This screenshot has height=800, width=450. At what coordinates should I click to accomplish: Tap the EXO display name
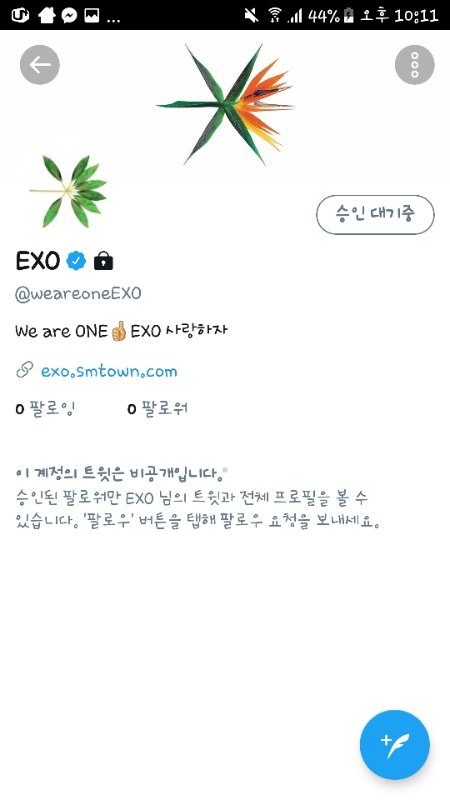pos(38,261)
